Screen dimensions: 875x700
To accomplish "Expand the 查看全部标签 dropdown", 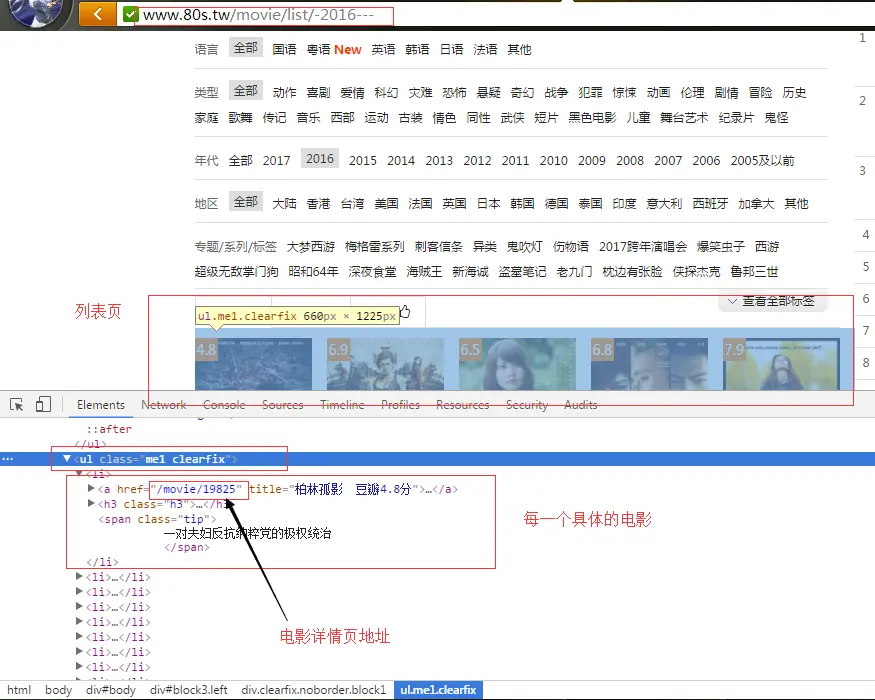I will pos(772,301).
